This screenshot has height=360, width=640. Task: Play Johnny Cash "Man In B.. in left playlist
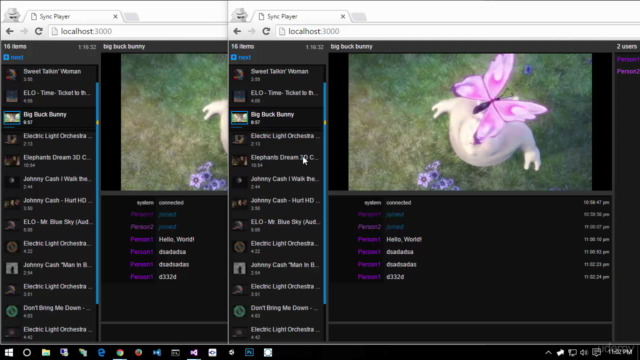pyautogui.click(x=49, y=268)
